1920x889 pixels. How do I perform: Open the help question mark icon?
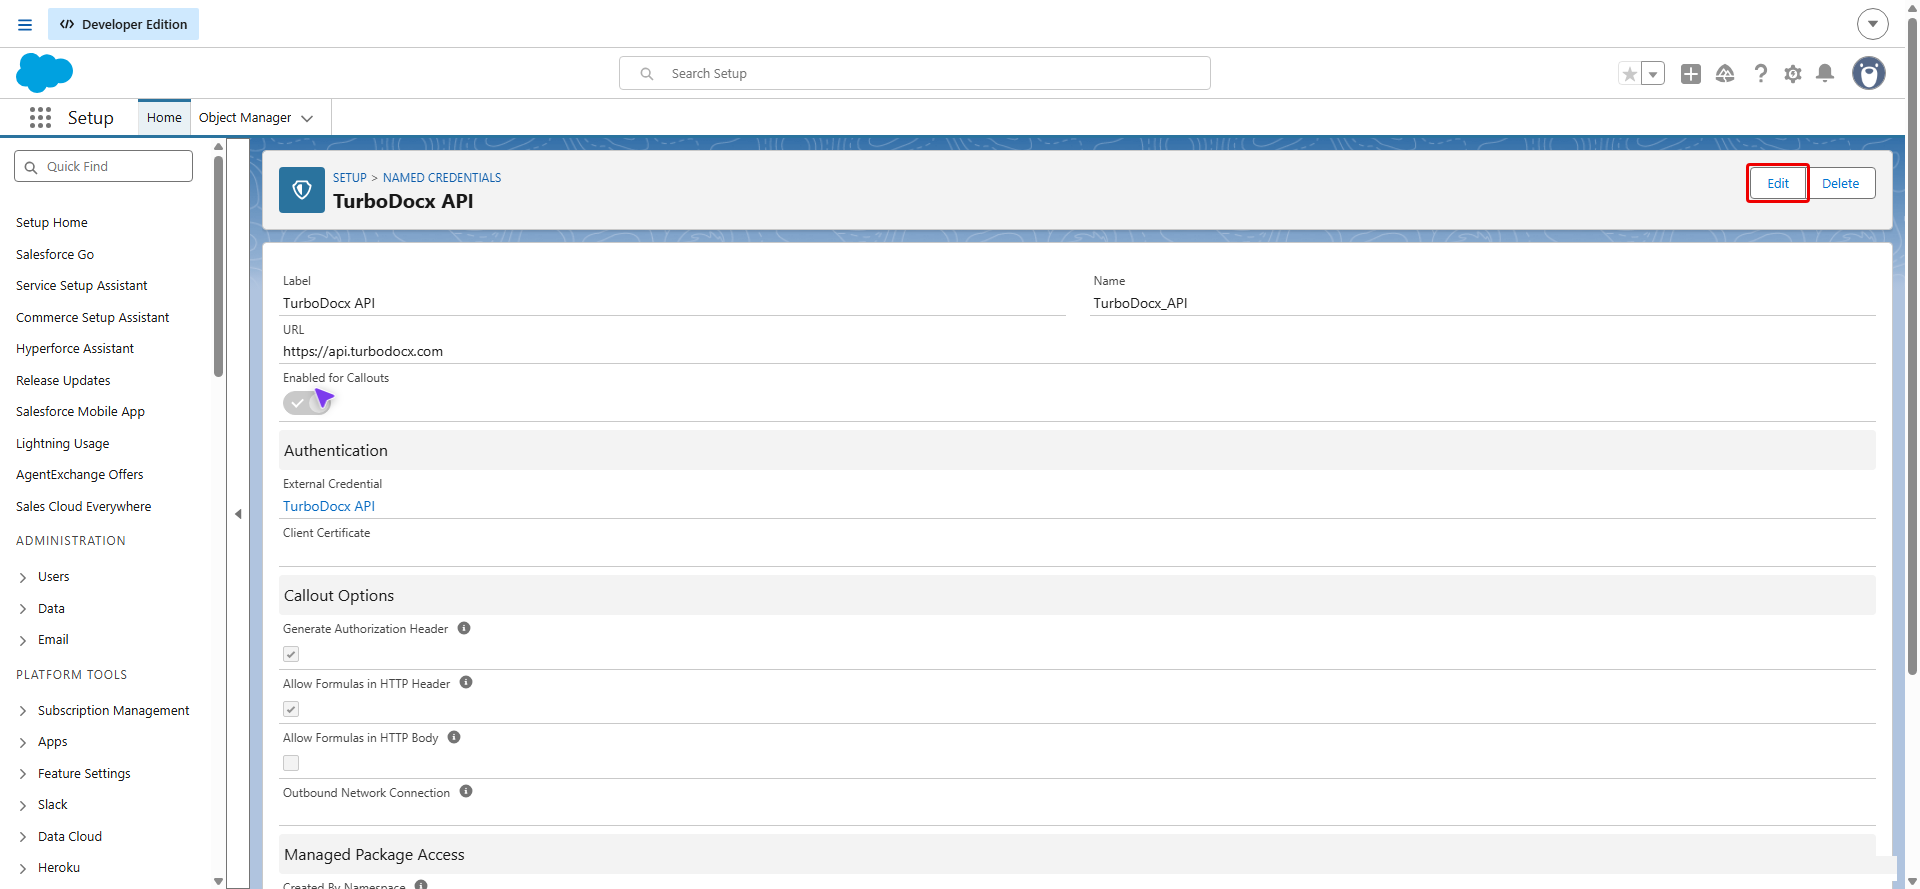[1760, 74]
